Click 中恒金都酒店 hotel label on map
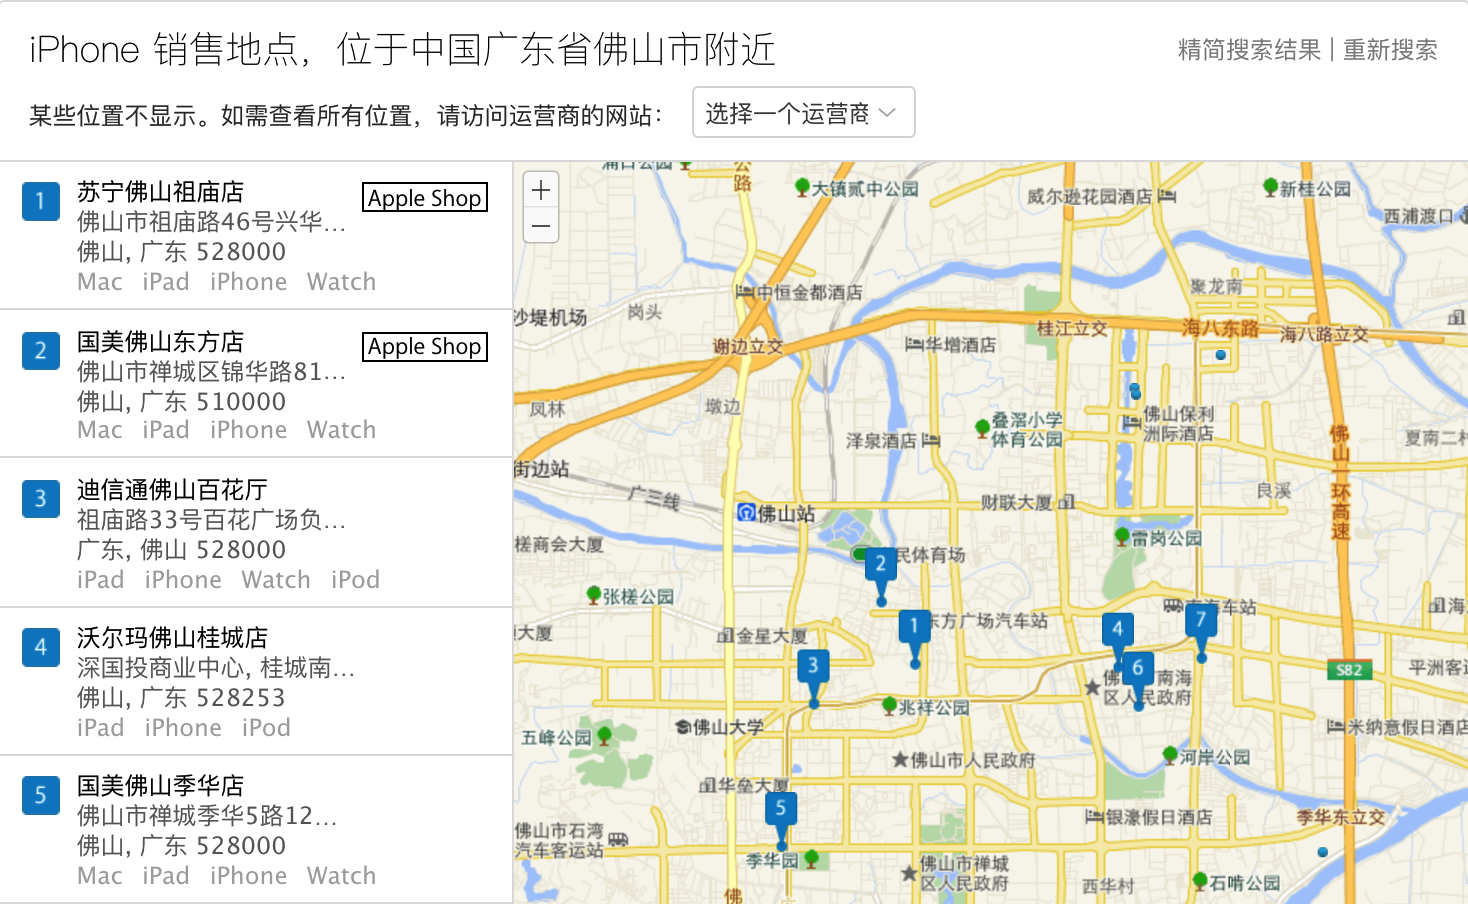The width and height of the screenshot is (1468, 904). point(809,293)
